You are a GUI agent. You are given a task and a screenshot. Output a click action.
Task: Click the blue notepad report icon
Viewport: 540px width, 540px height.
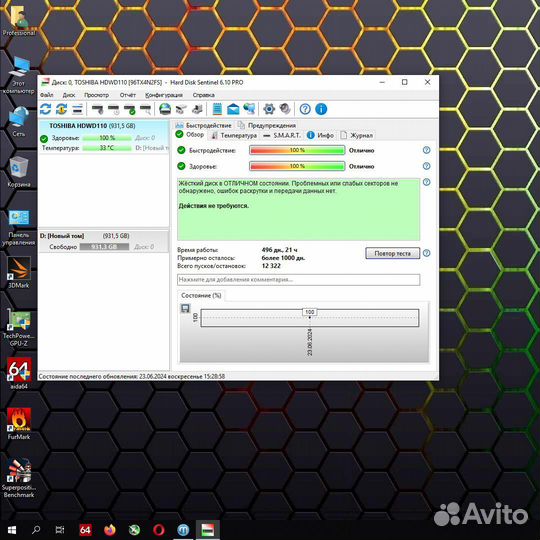217,109
